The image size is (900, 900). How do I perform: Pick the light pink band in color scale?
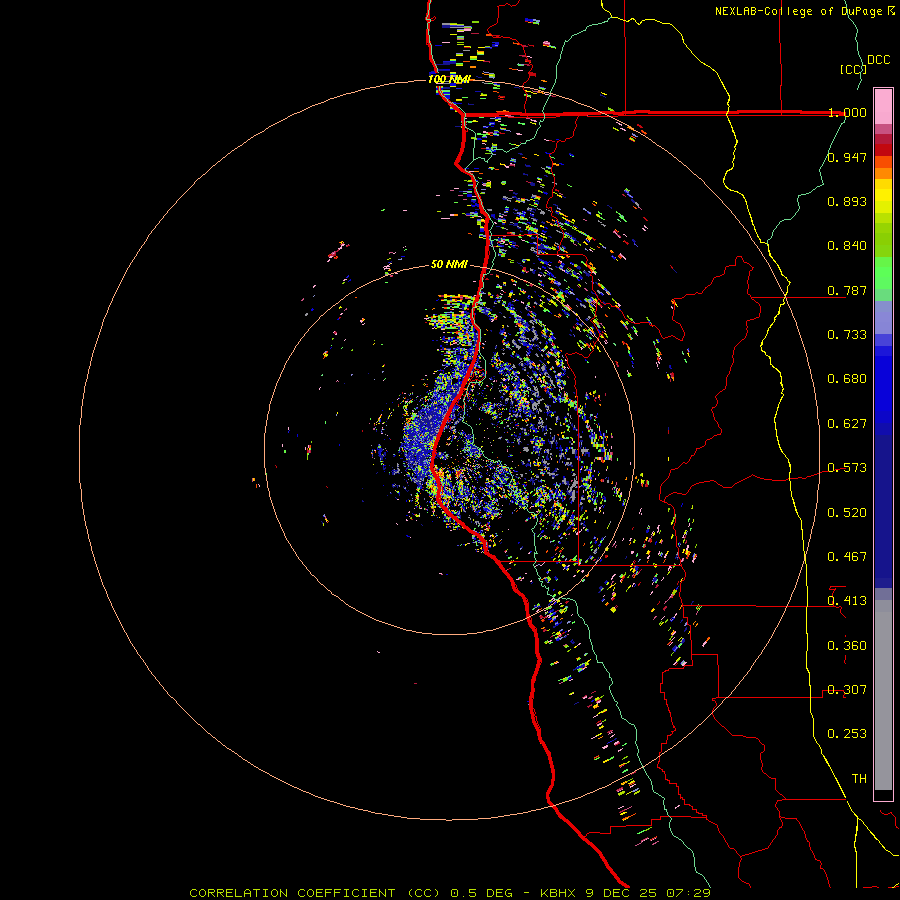coord(883,106)
